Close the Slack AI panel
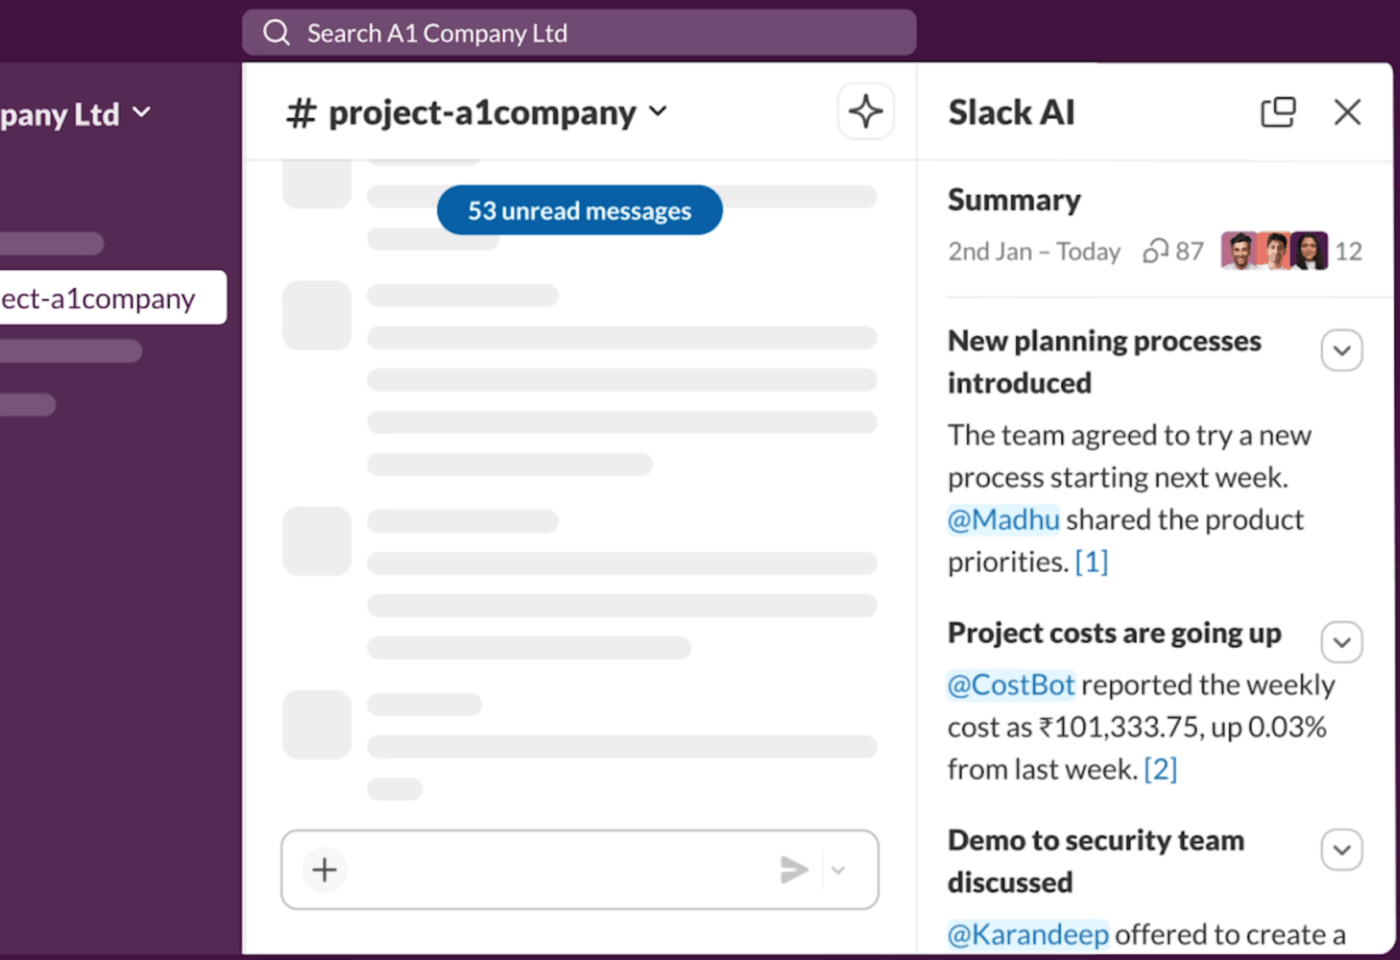This screenshot has width=1400, height=960. (1347, 112)
